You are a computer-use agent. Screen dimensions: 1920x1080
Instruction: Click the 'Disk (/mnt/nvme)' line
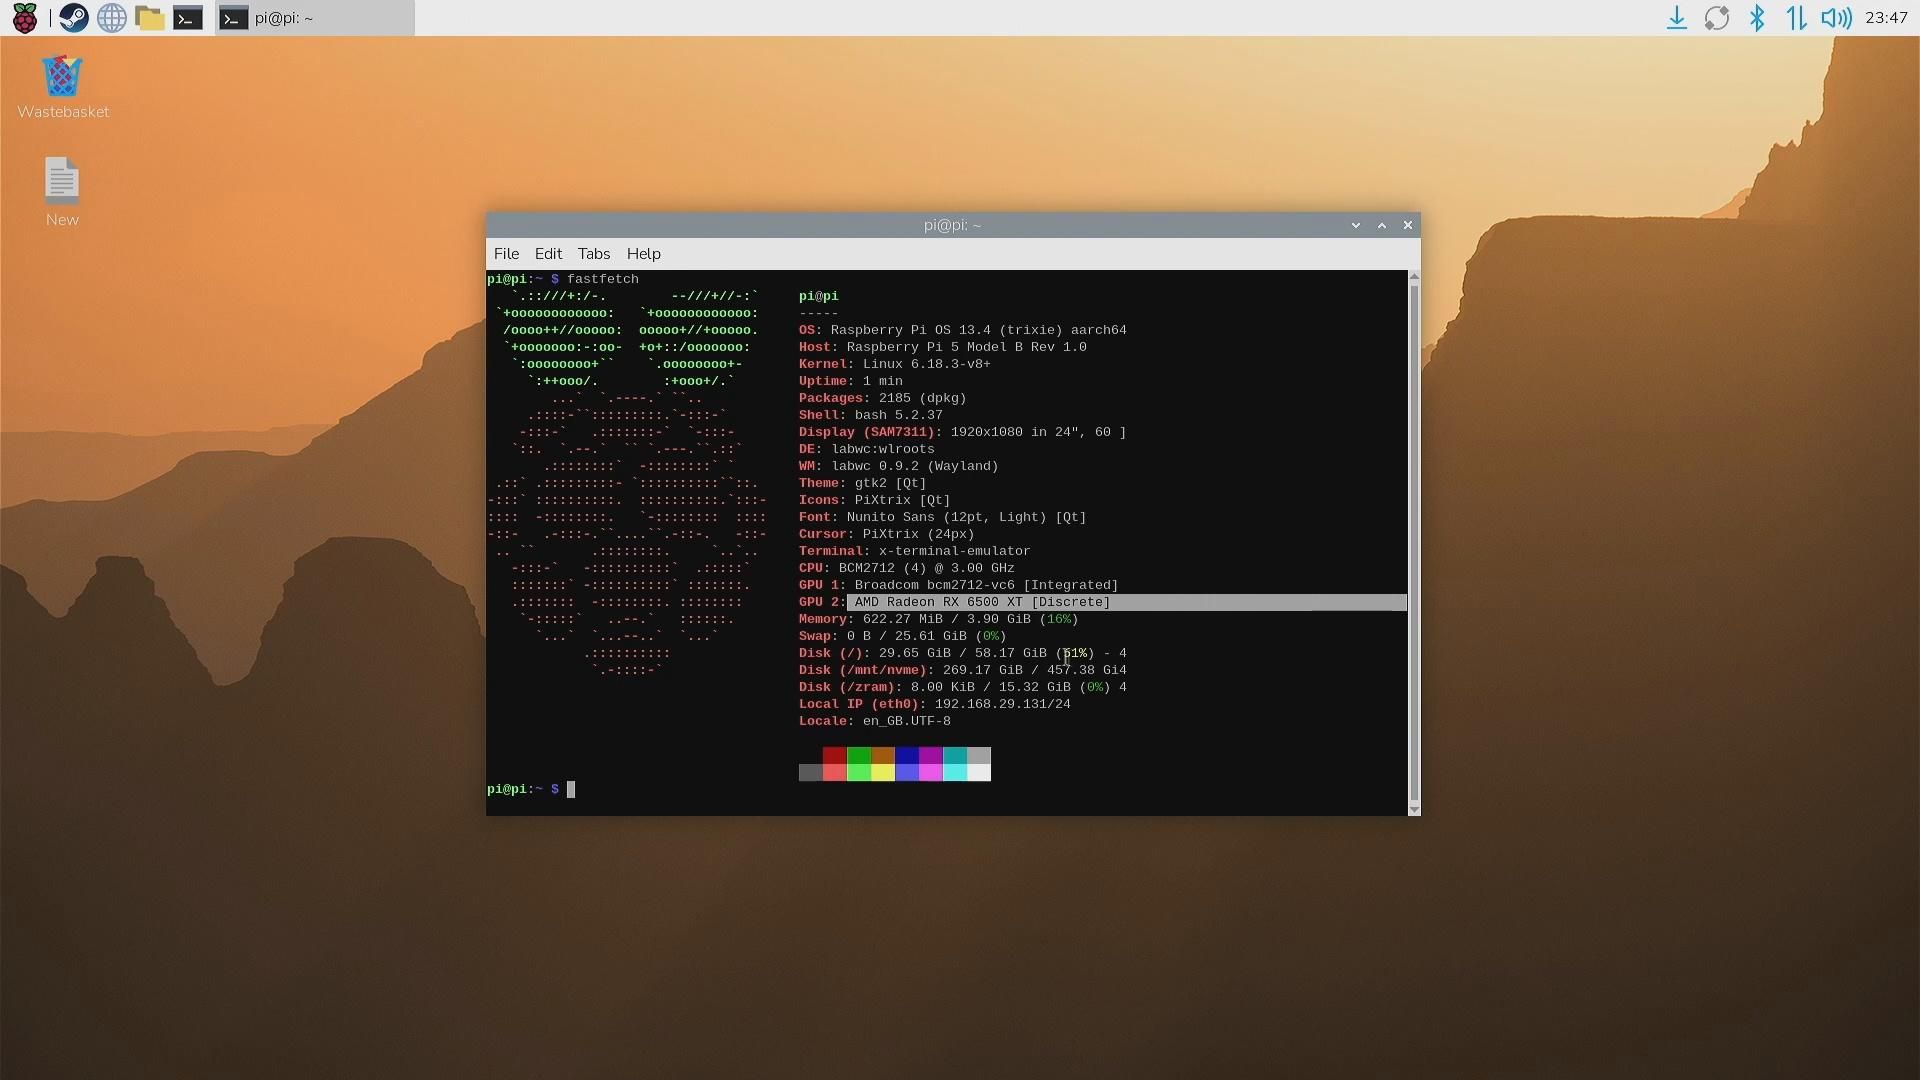(x=962, y=670)
